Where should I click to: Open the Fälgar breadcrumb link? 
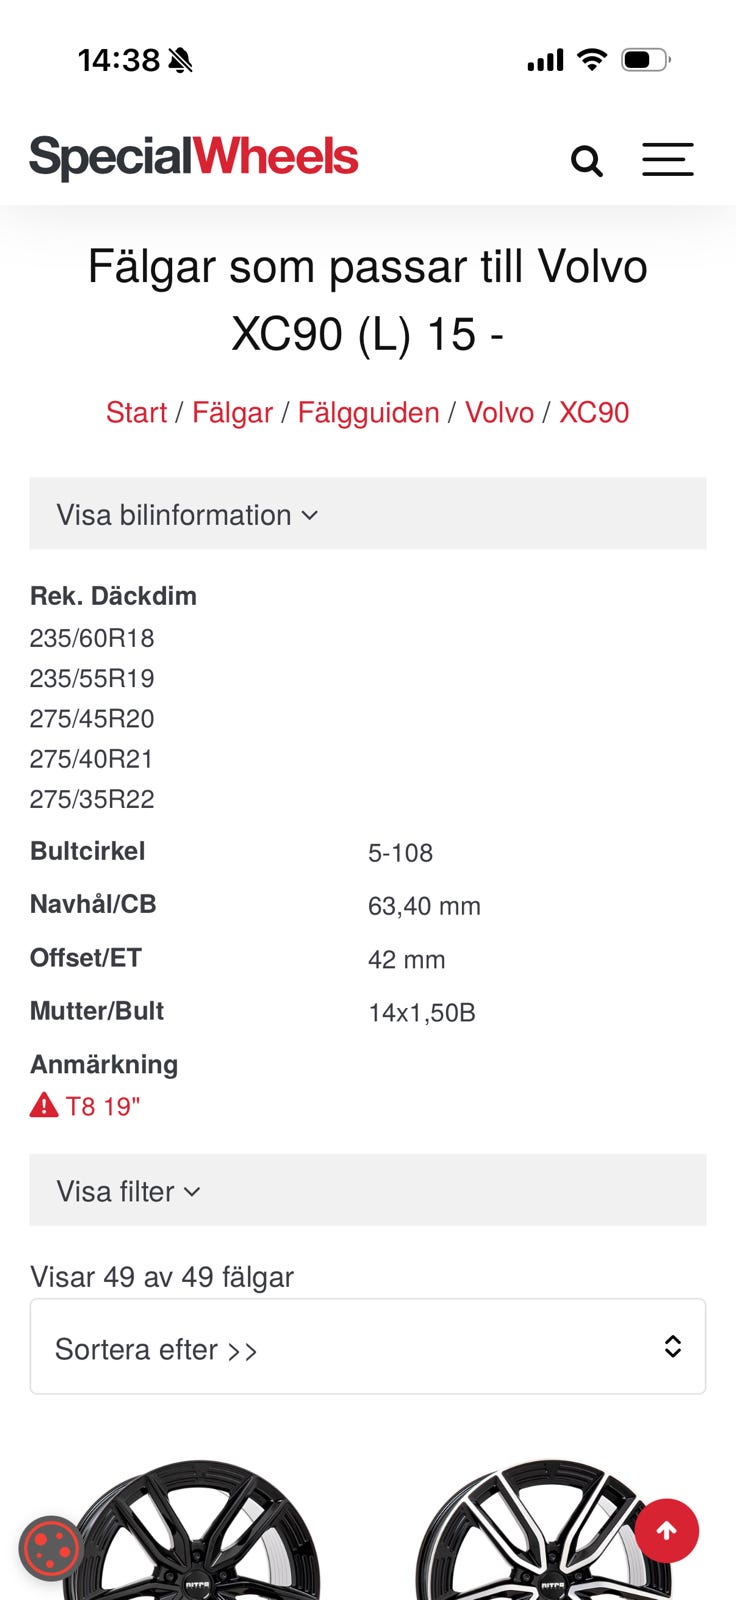tap(232, 413)
